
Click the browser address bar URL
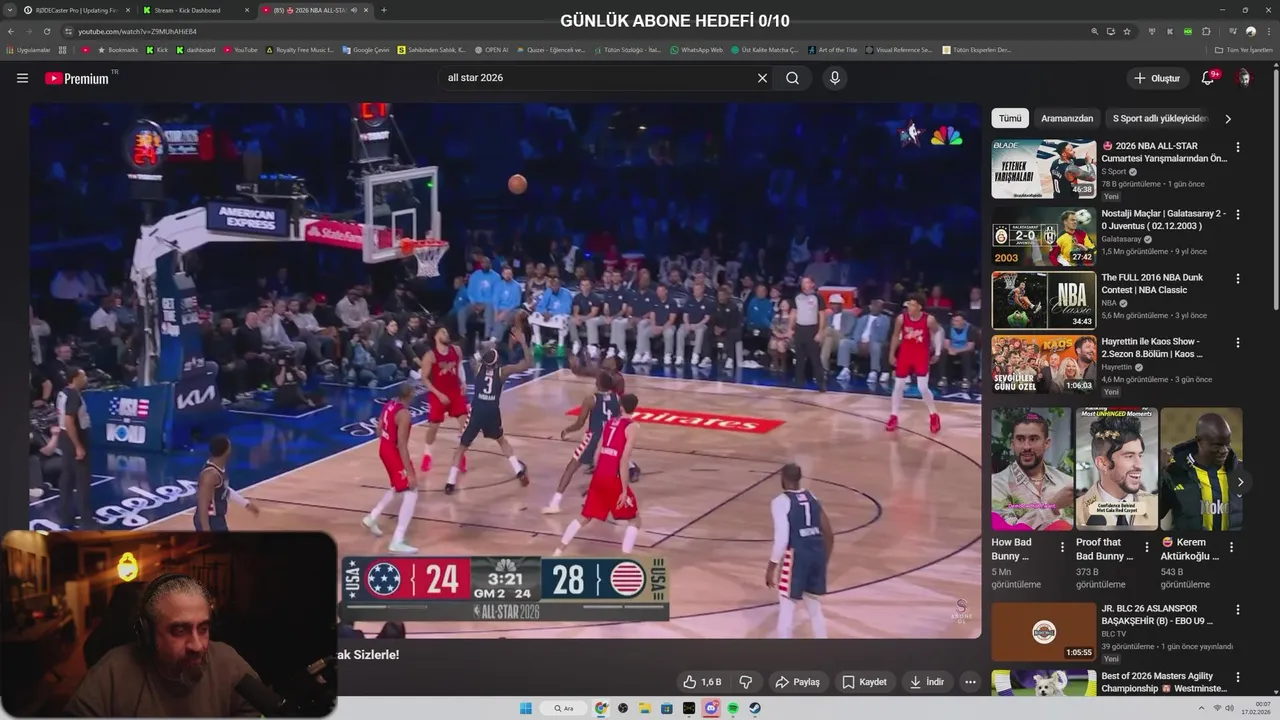(x=137, y=31)
